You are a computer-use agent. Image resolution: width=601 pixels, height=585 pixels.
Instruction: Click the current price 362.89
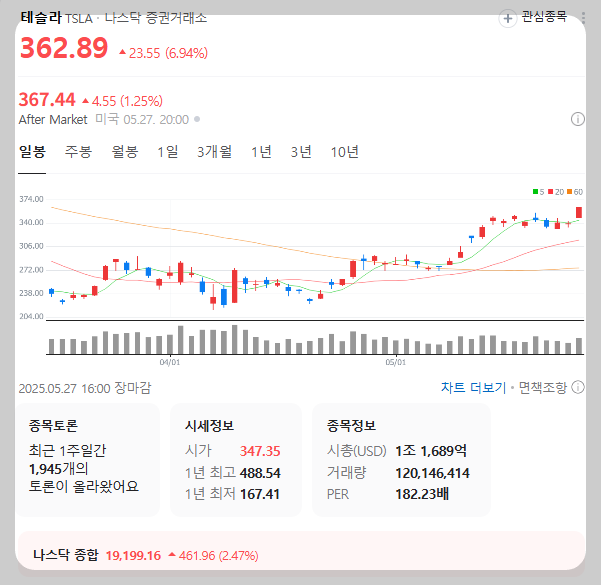pos(64,48)
